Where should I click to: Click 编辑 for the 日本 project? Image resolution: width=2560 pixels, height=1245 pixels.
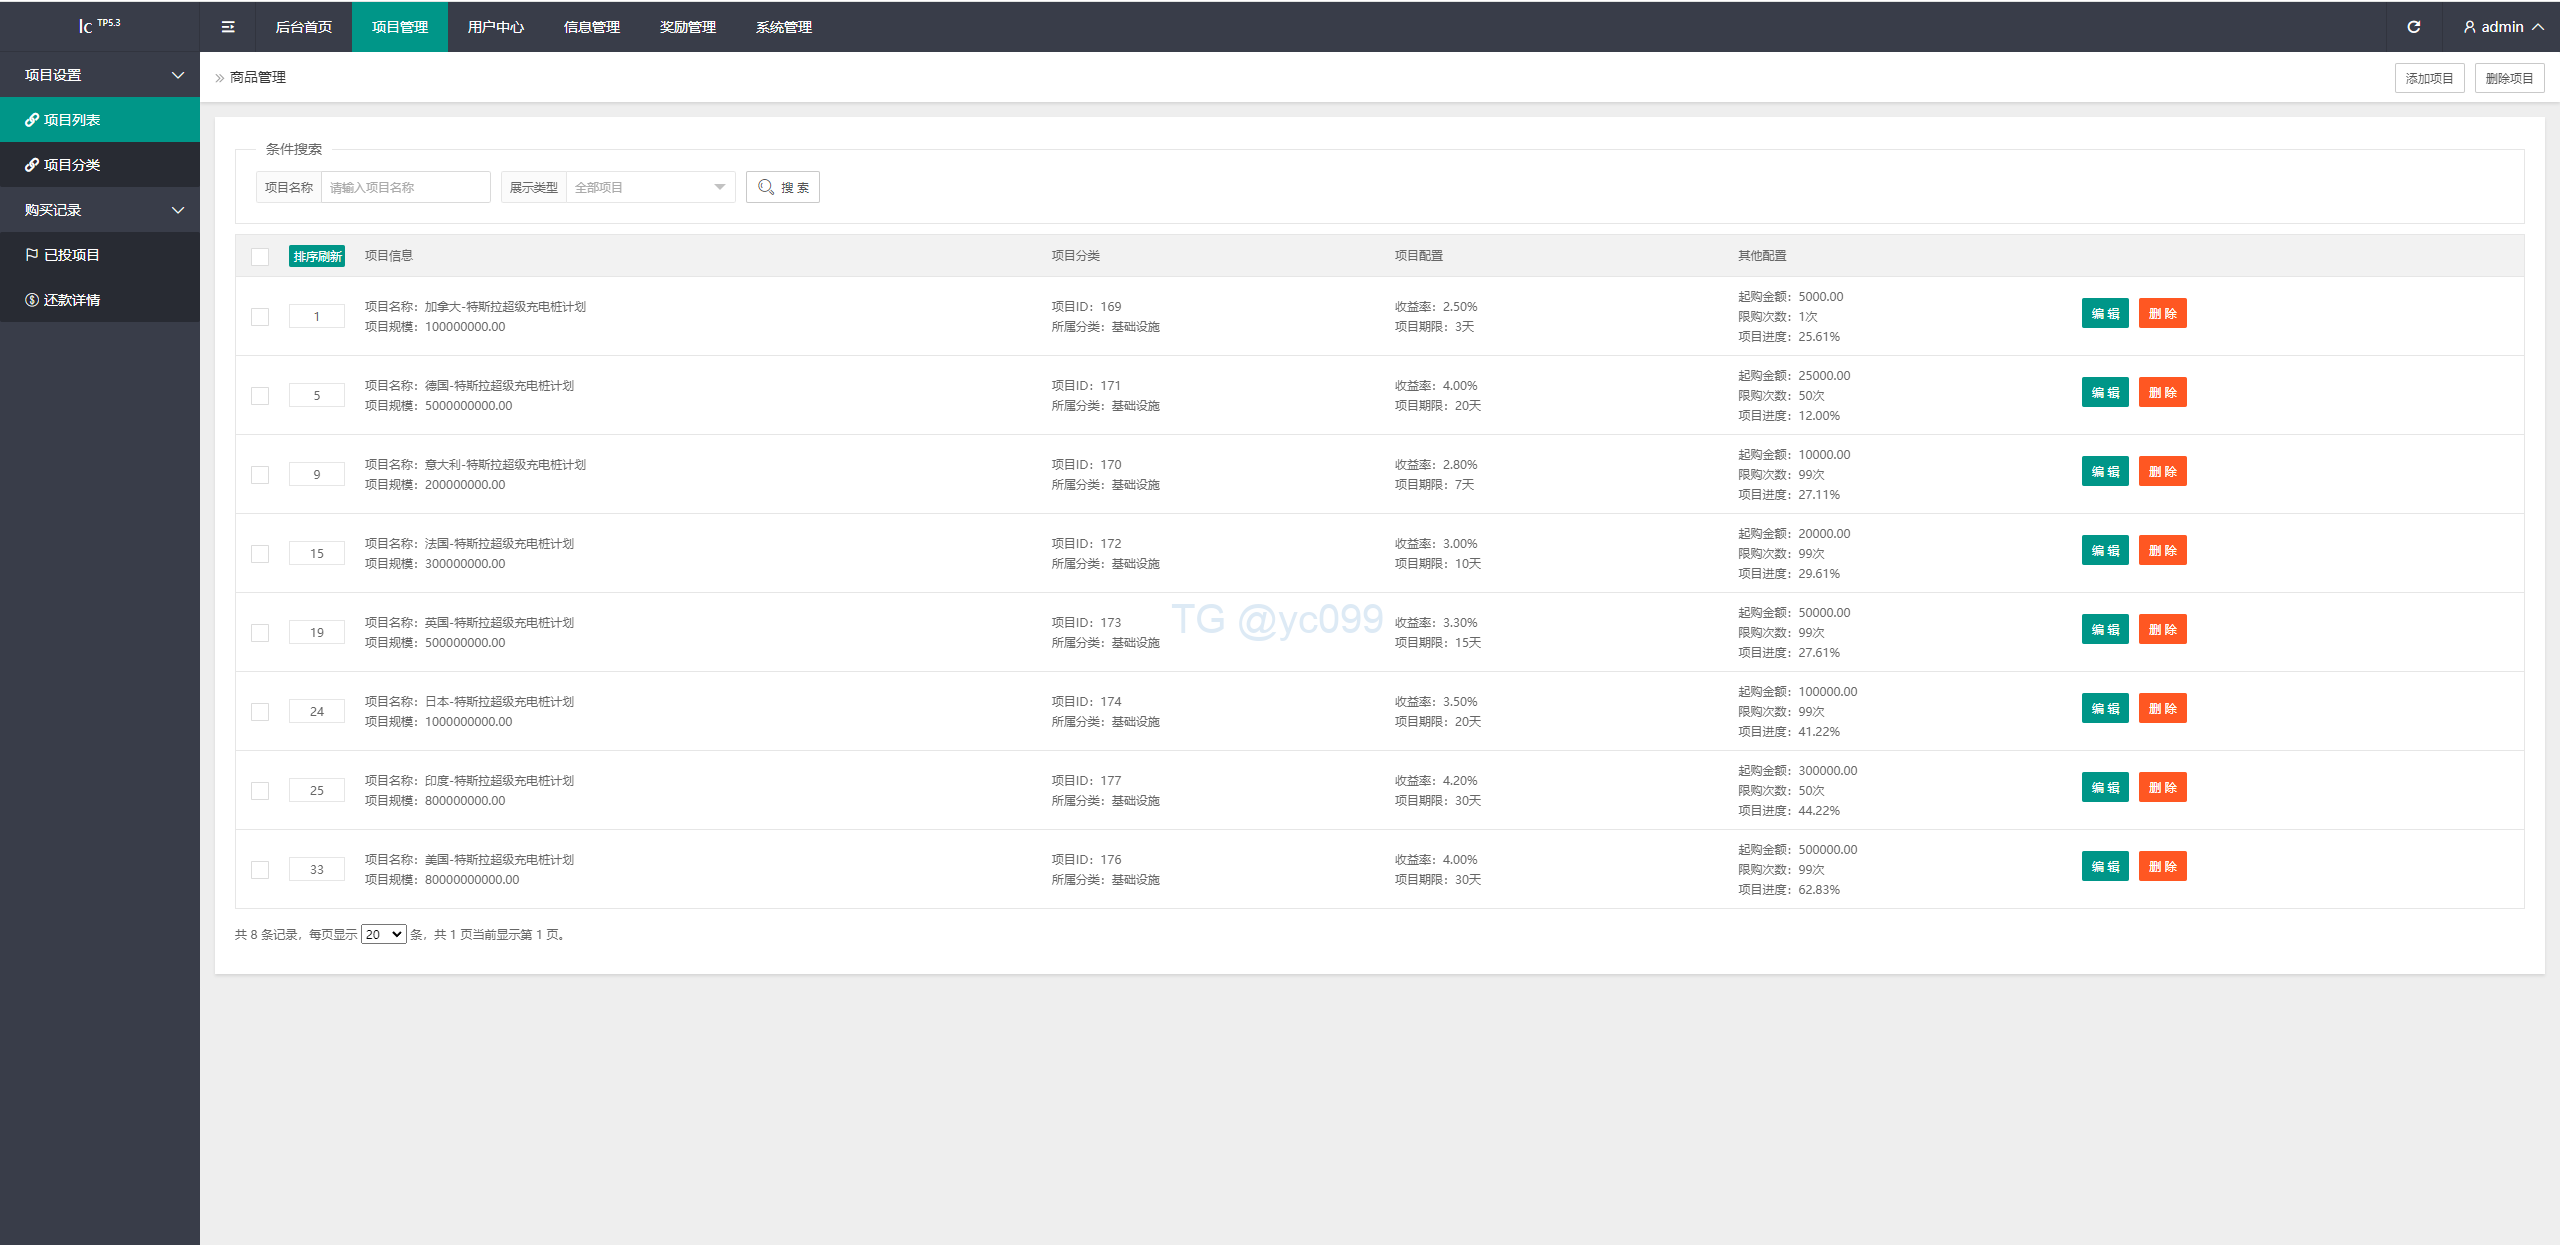coord(2104,709)
